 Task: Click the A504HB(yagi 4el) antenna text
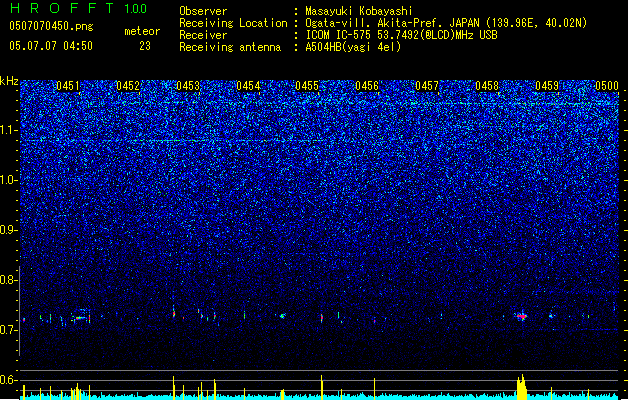pyautogui.click(x=353, y=47)
